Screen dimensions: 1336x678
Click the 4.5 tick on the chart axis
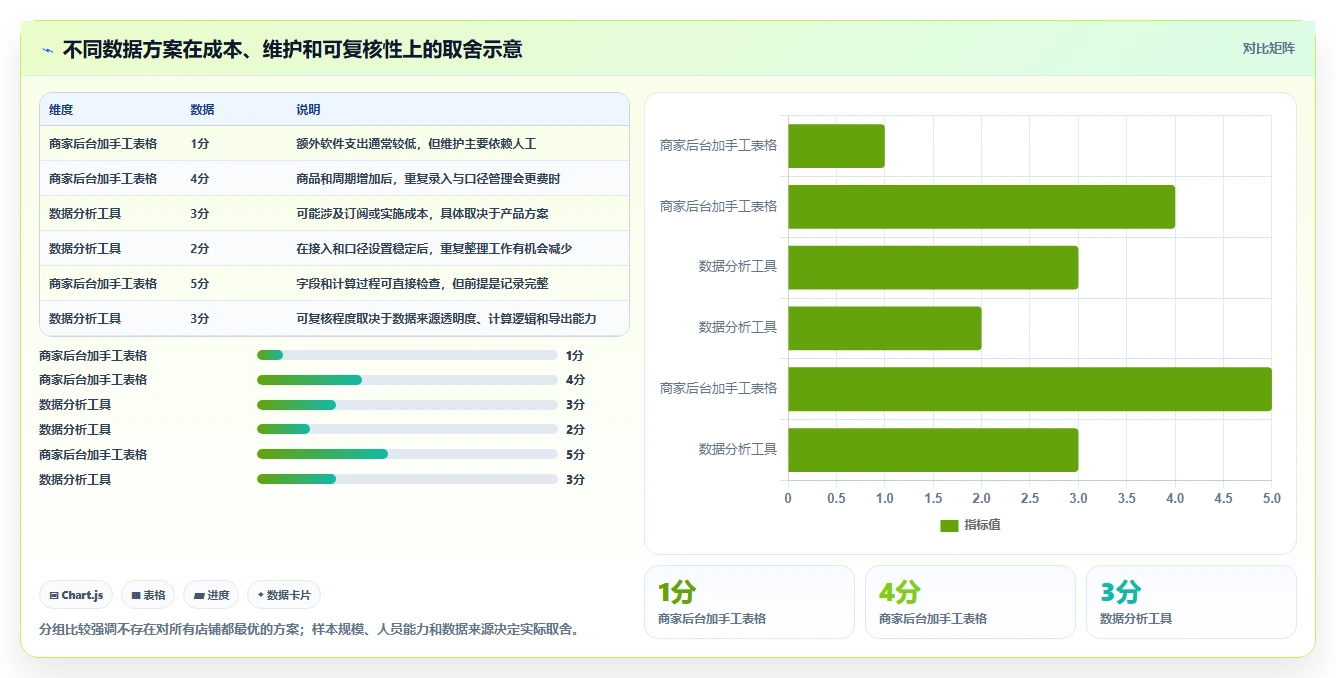(1223, 498)
